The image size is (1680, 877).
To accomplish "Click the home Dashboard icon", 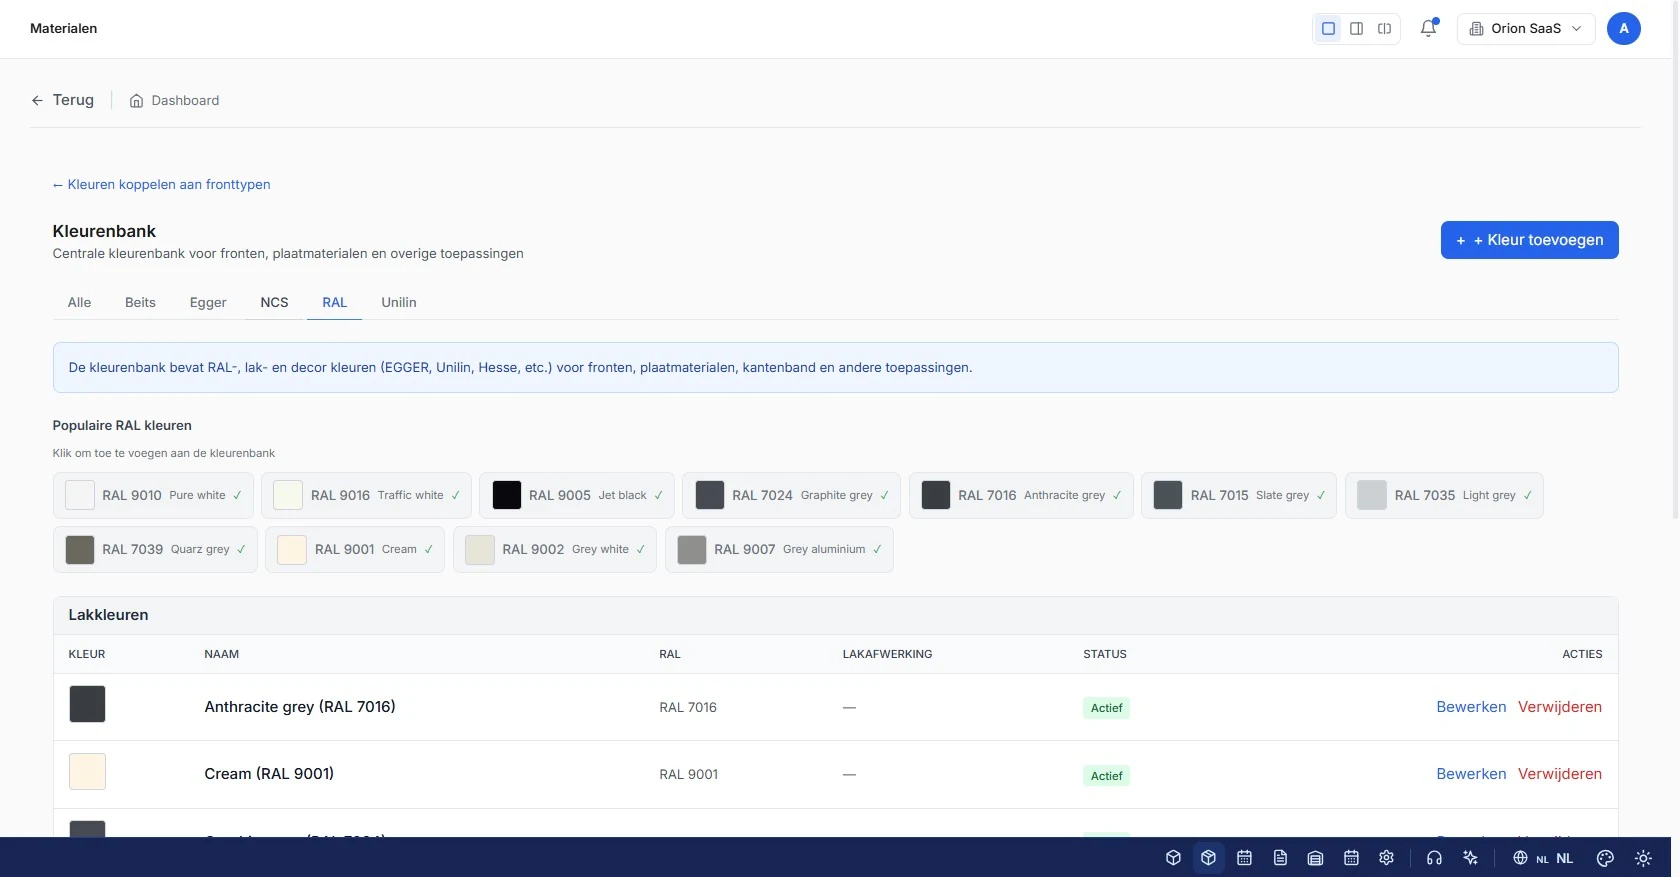I will pyautogui.click(x=137, y=100).
